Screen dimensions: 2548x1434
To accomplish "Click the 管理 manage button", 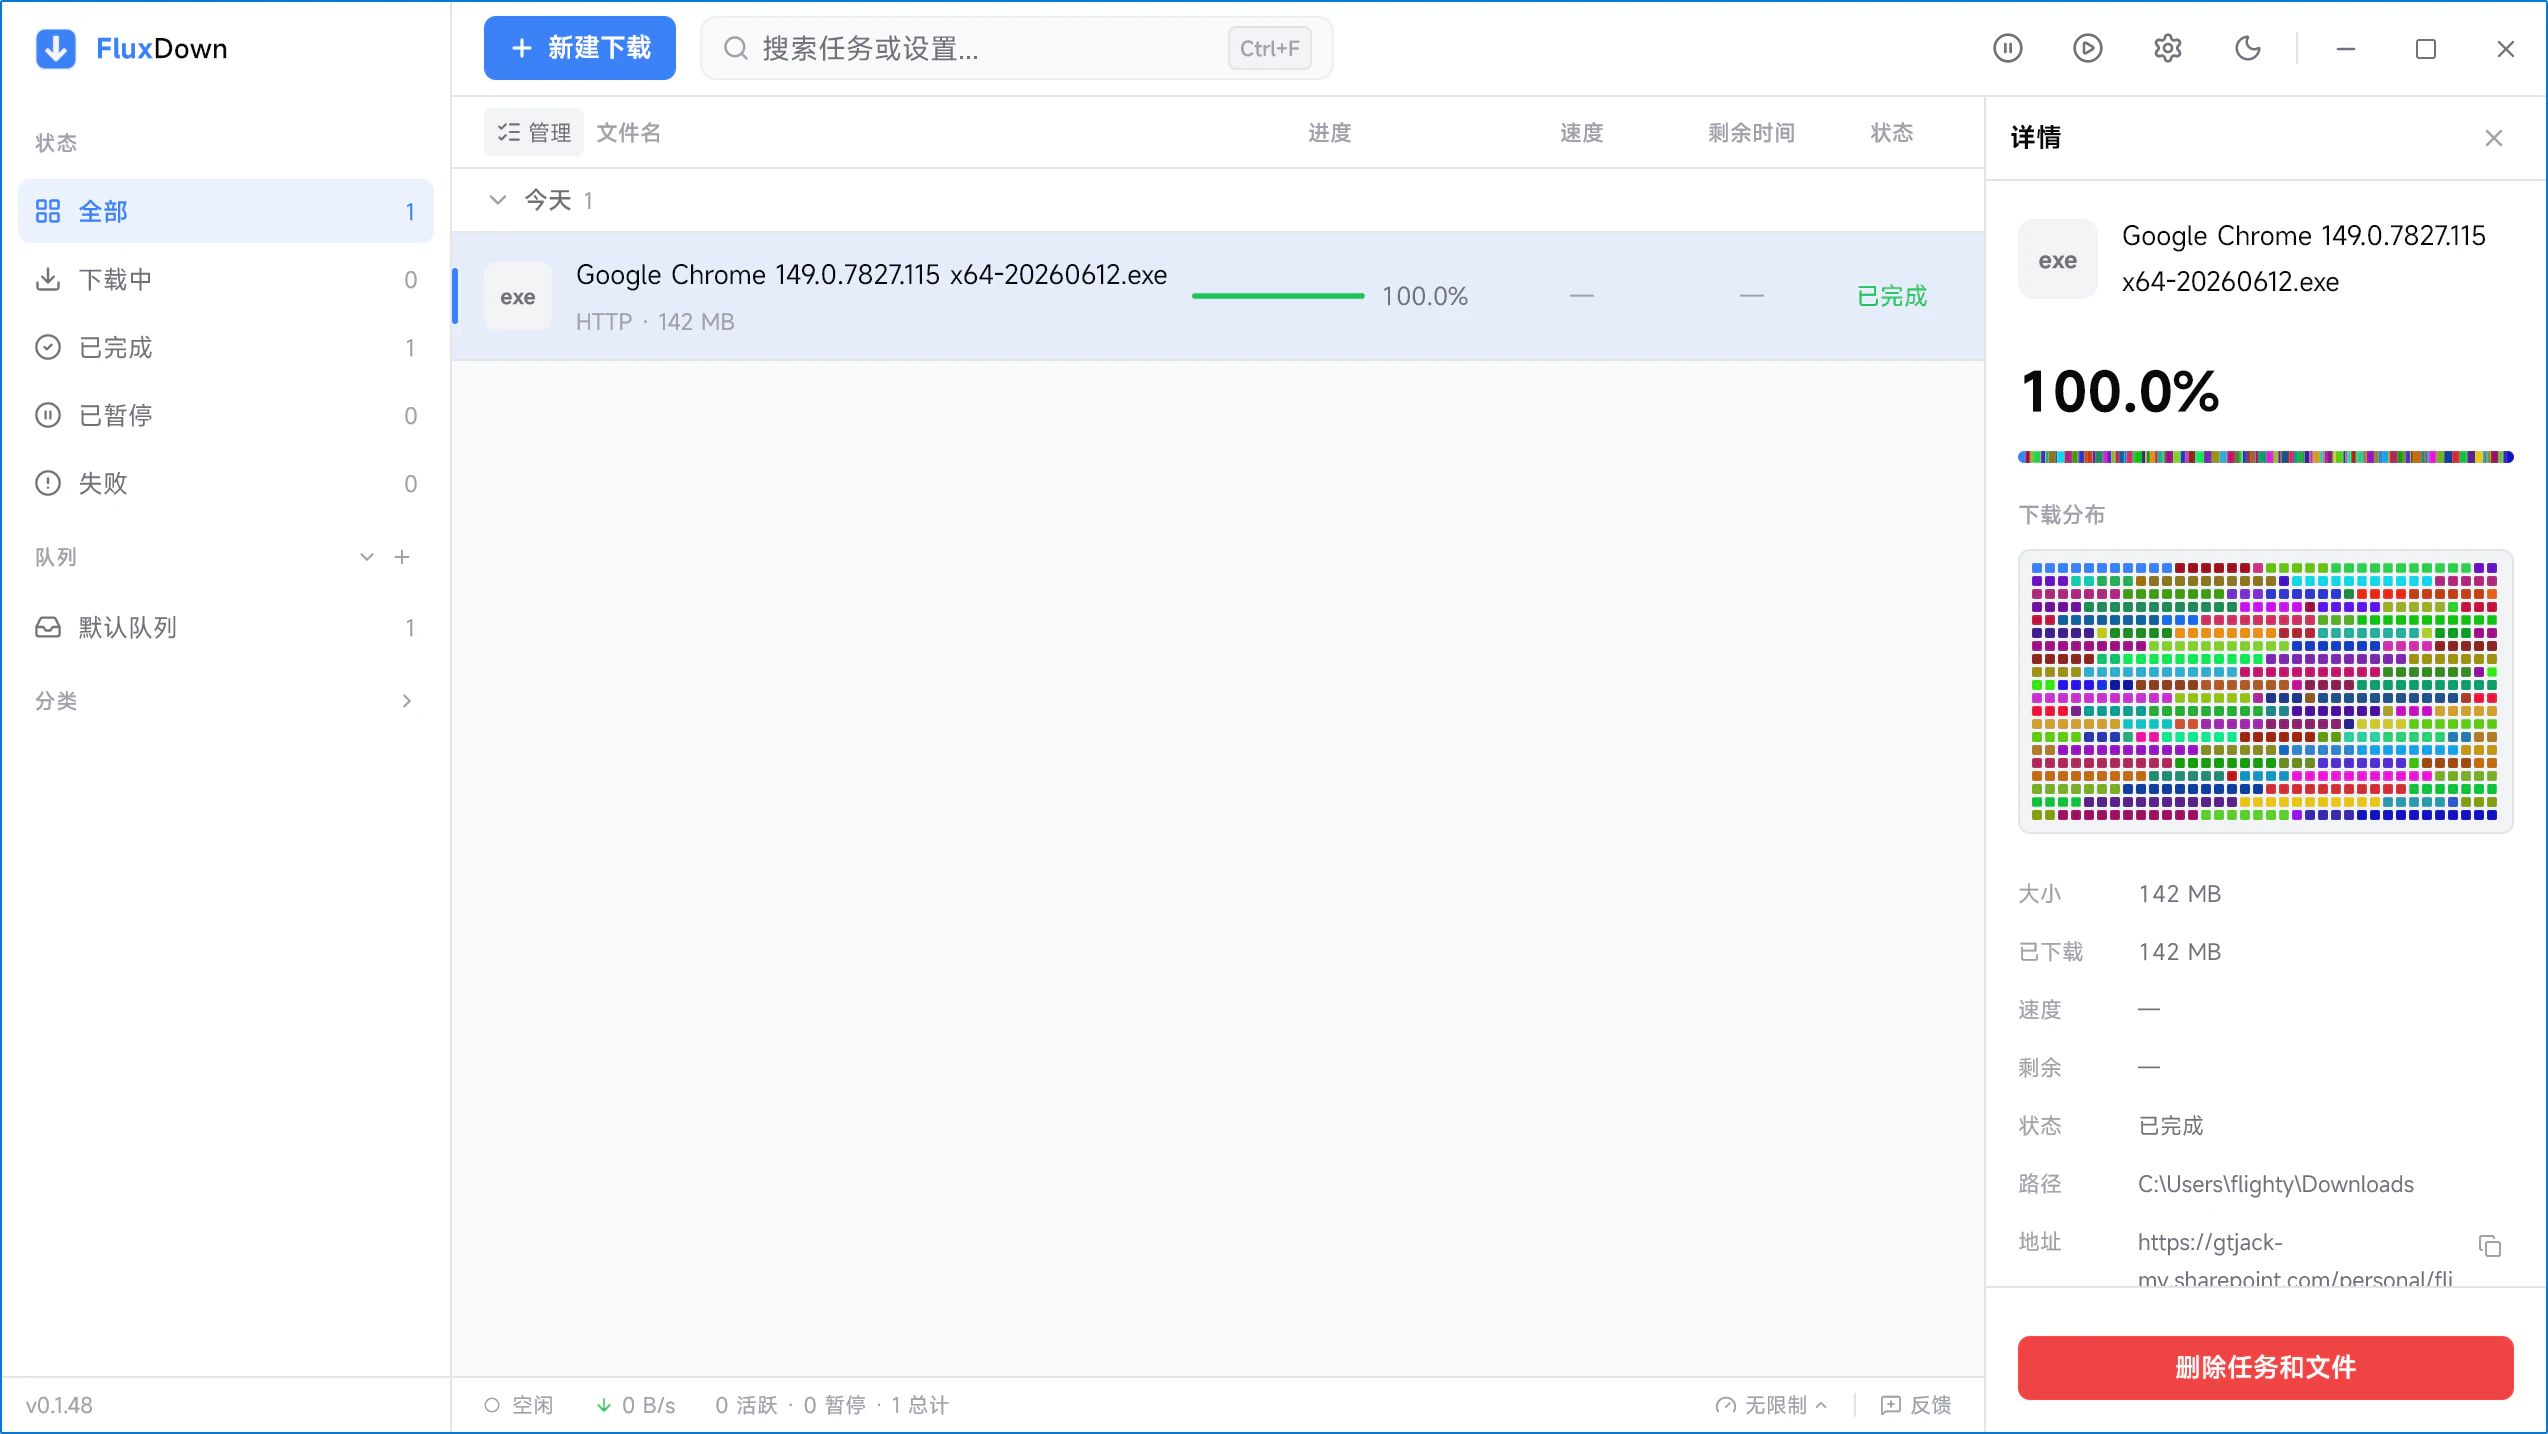I will click(534, 132).
